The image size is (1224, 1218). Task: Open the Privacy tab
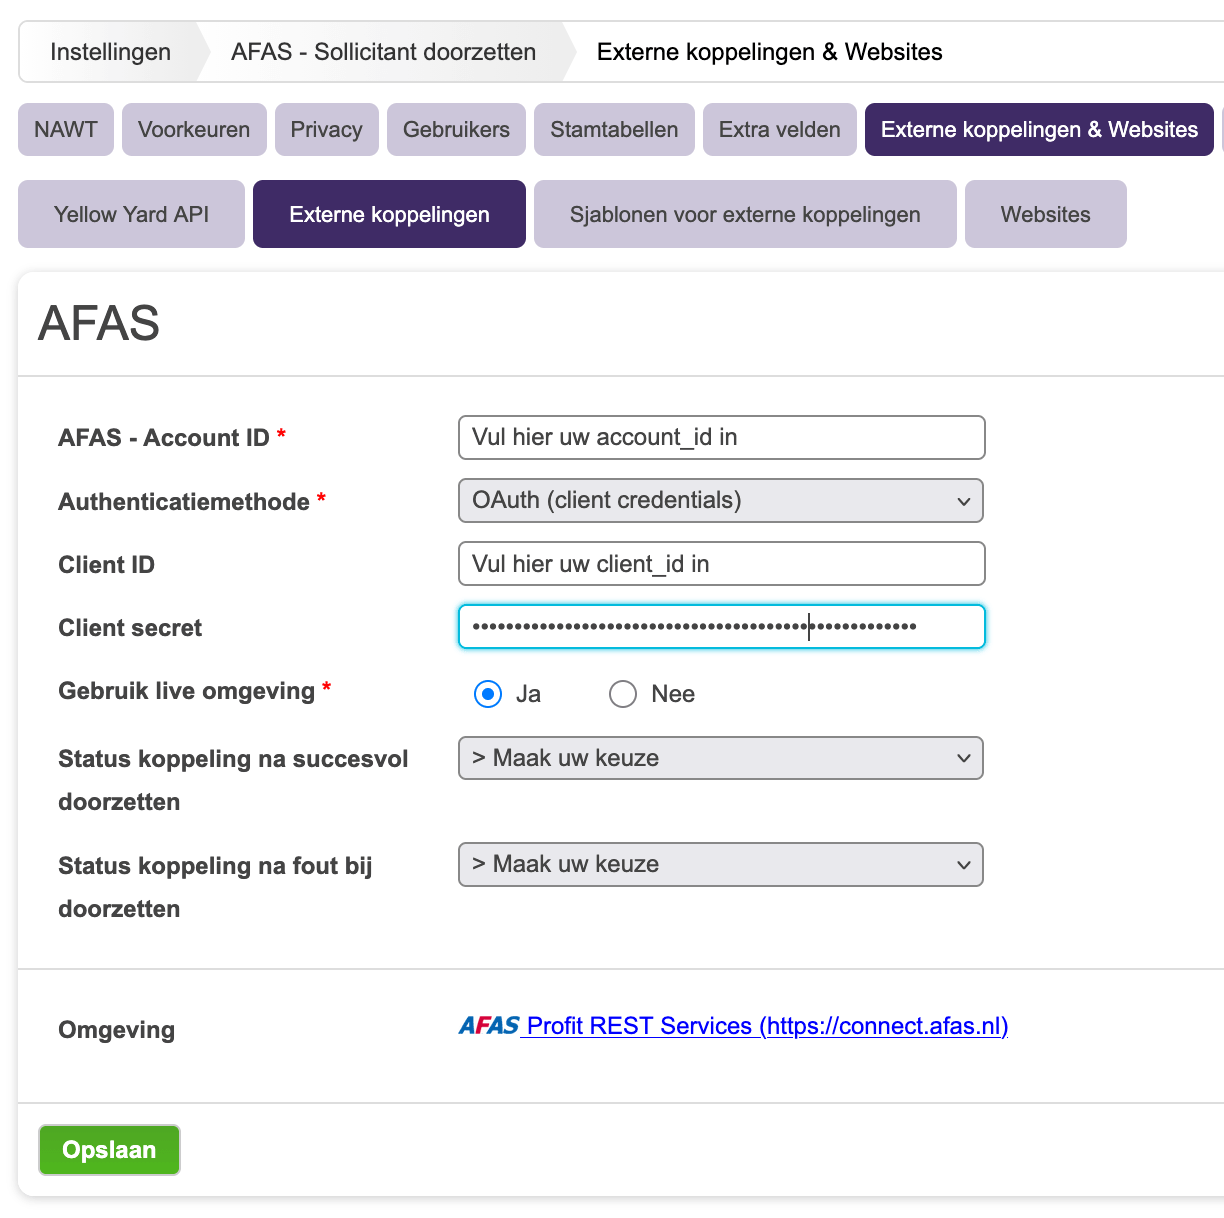pyautogui.click(x=327, y=130)
